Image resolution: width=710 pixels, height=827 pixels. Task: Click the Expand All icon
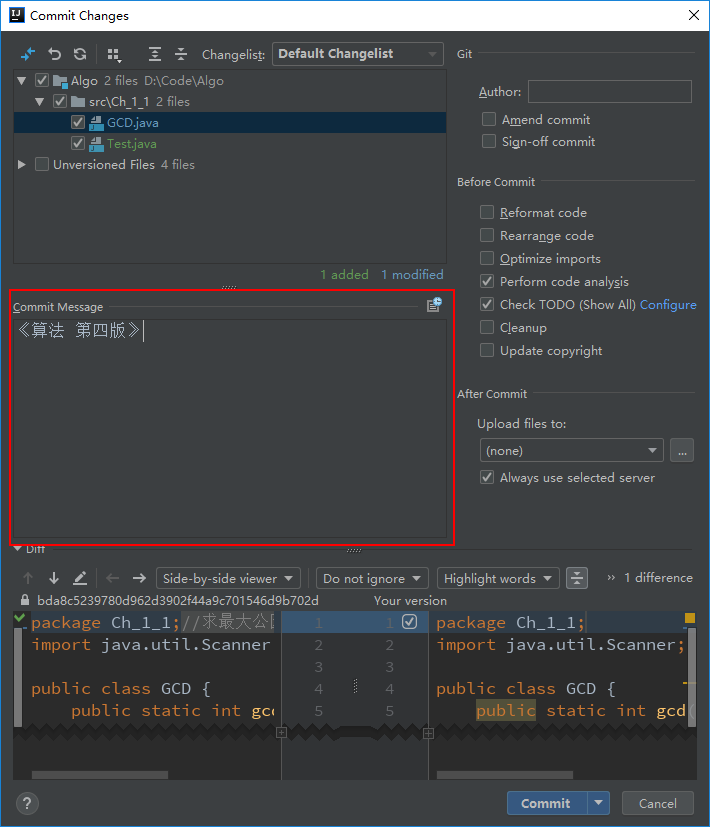tap(154, 54)
